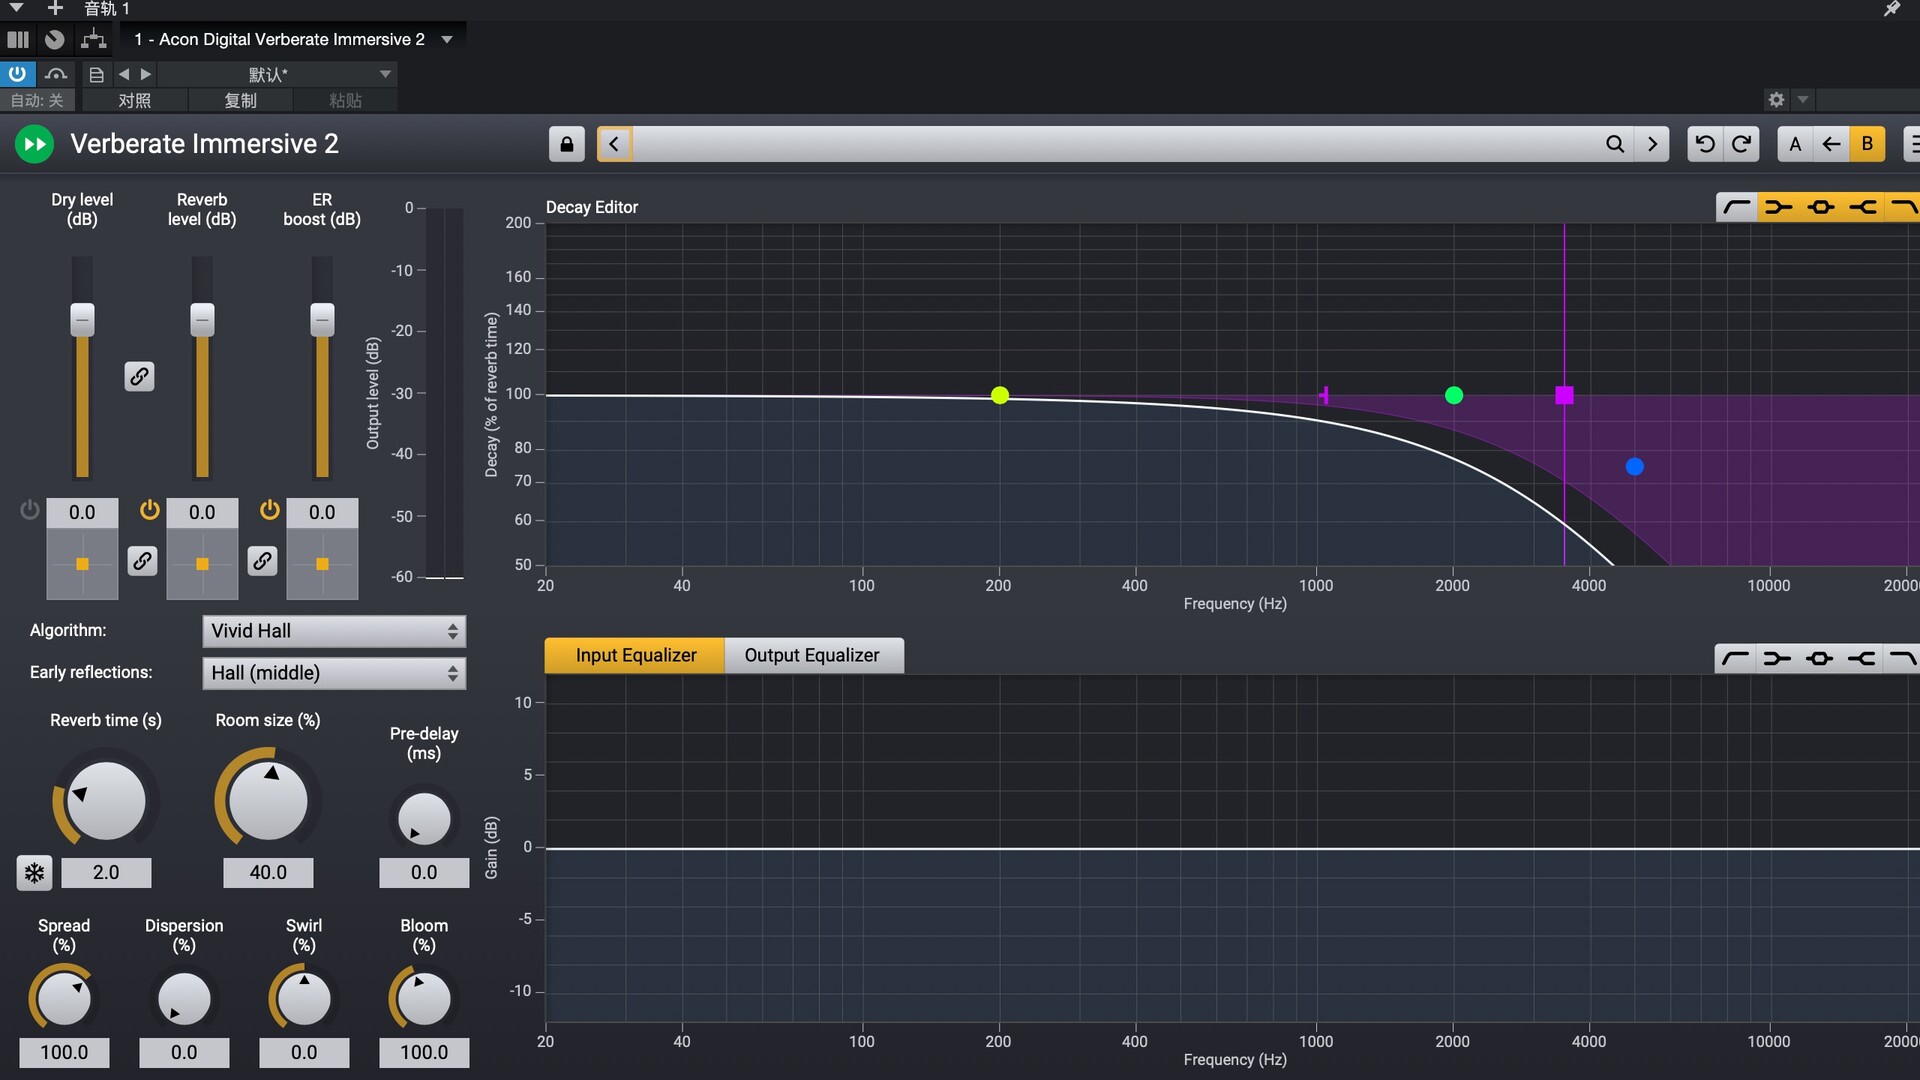
Task: Toggle Dry level power button
Action: pyautogui.click(x=30, y=510)
